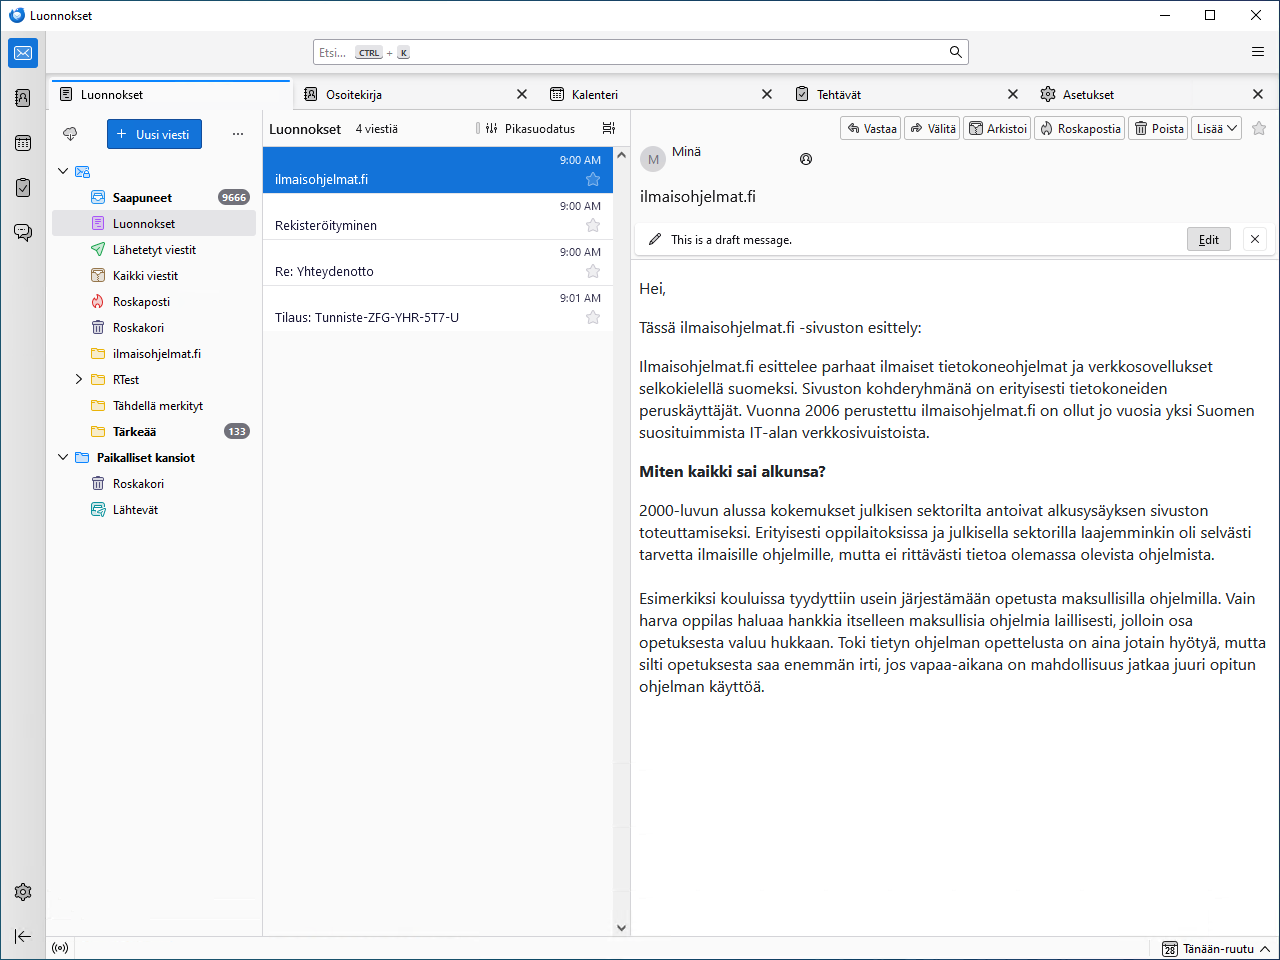Open the Chat space icon

[23, 233]
